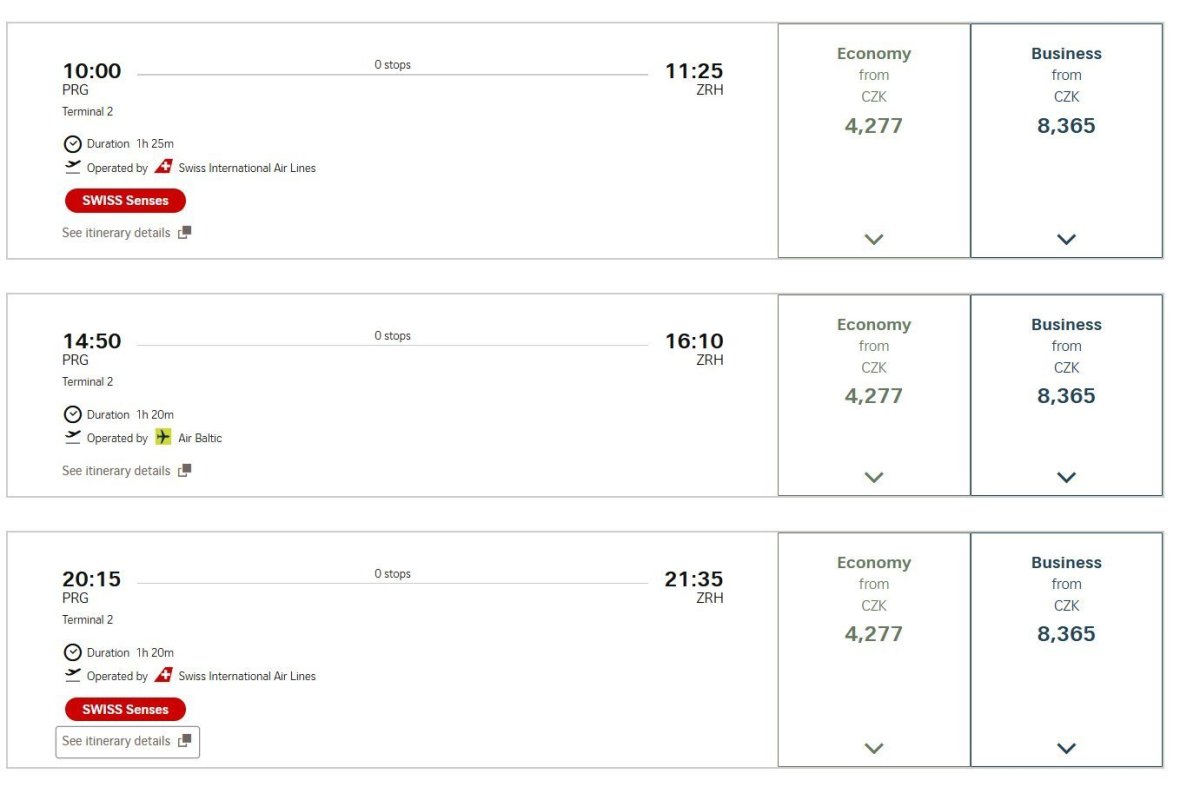Click plane takeoff icon on 14:50 flight
This screenshot has width=1200, height=787.
pyautogui.click(x=72, y=437)
